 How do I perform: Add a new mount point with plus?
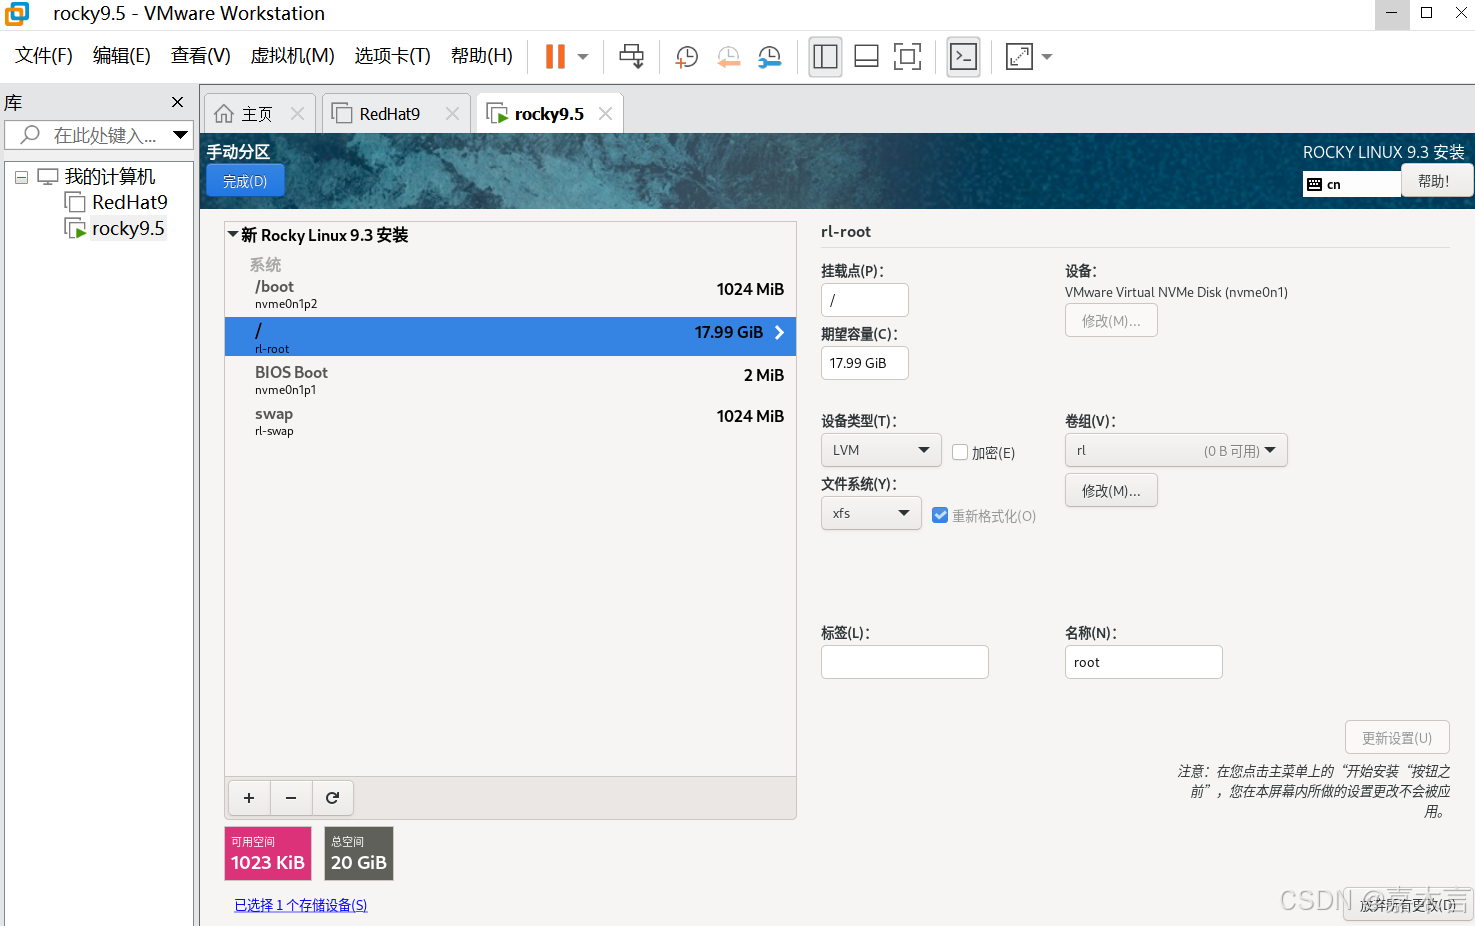[x=249, y=798]
